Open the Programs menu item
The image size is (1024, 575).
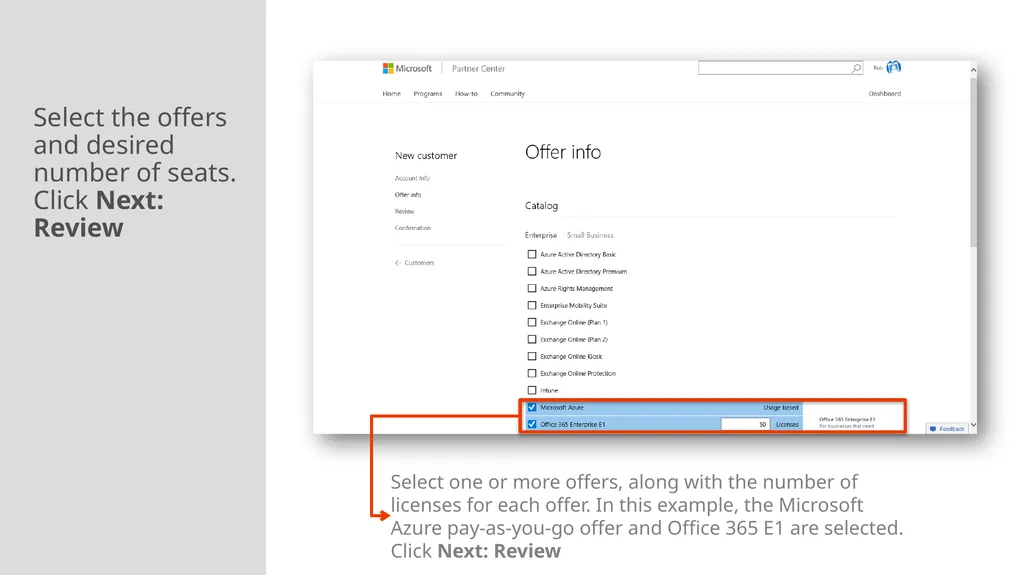coord(428,93)
